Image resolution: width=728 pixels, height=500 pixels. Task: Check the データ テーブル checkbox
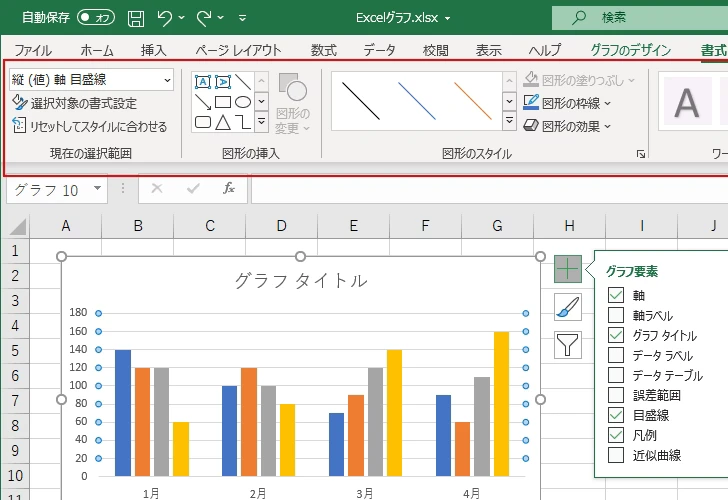(x=616, y=375)
